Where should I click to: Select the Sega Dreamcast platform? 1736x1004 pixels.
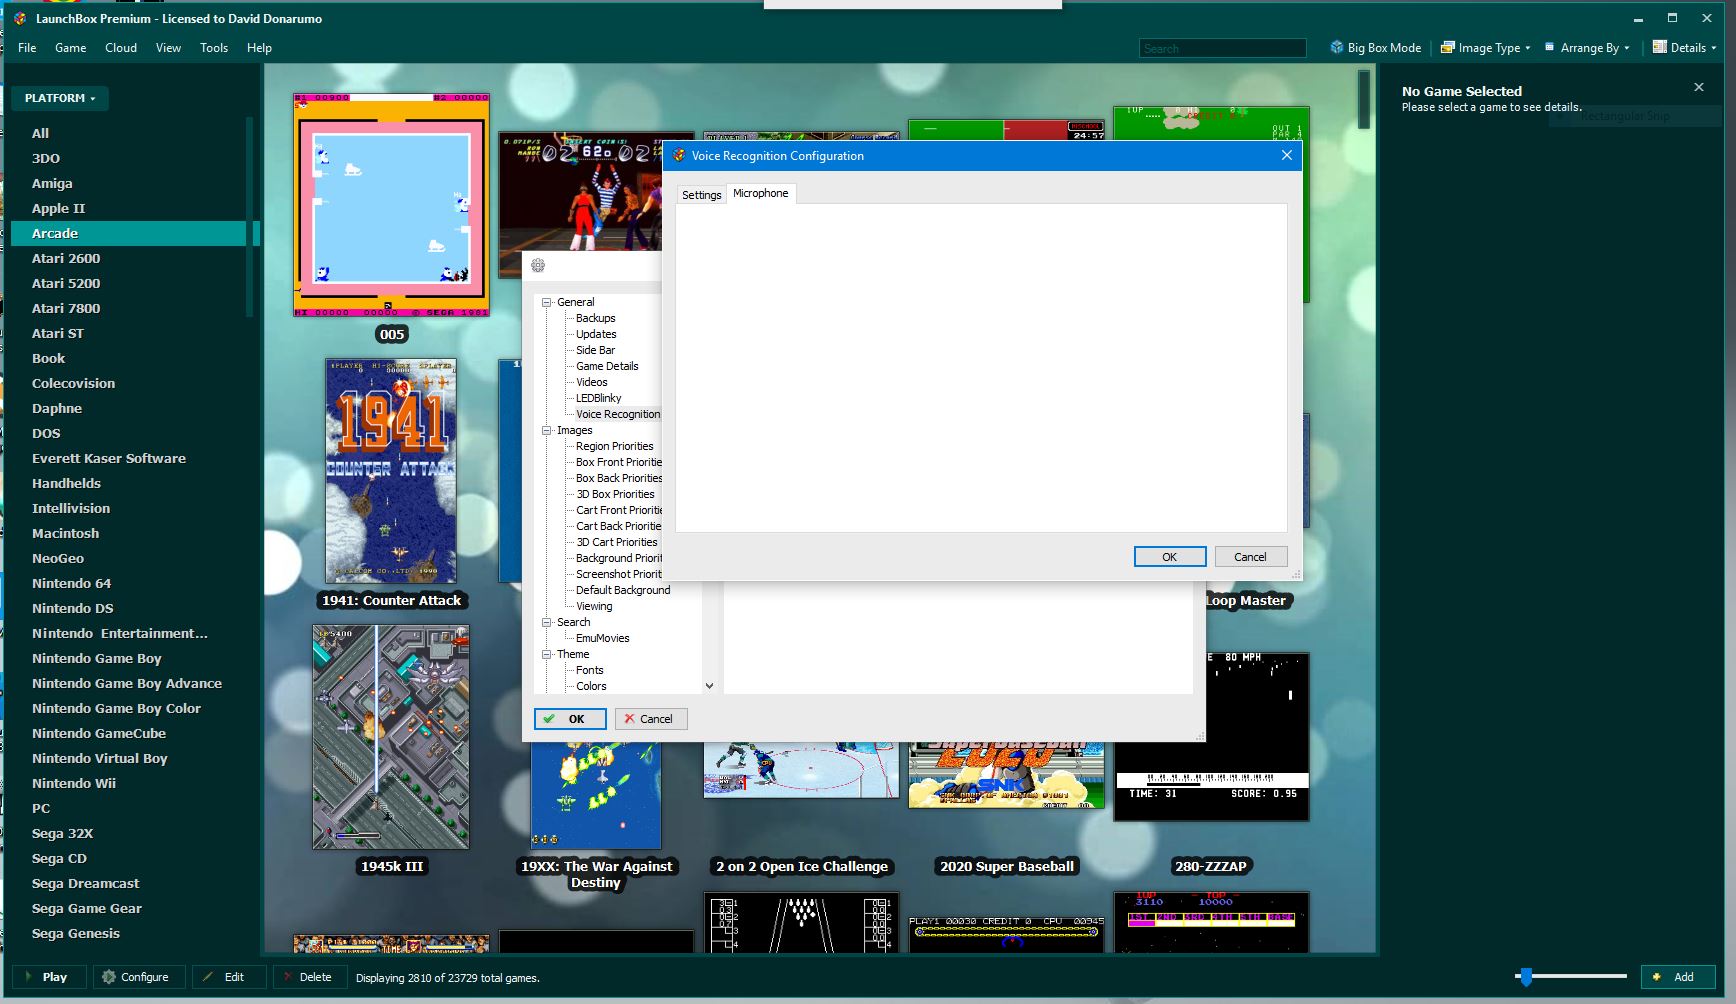[x=85, y=883]
